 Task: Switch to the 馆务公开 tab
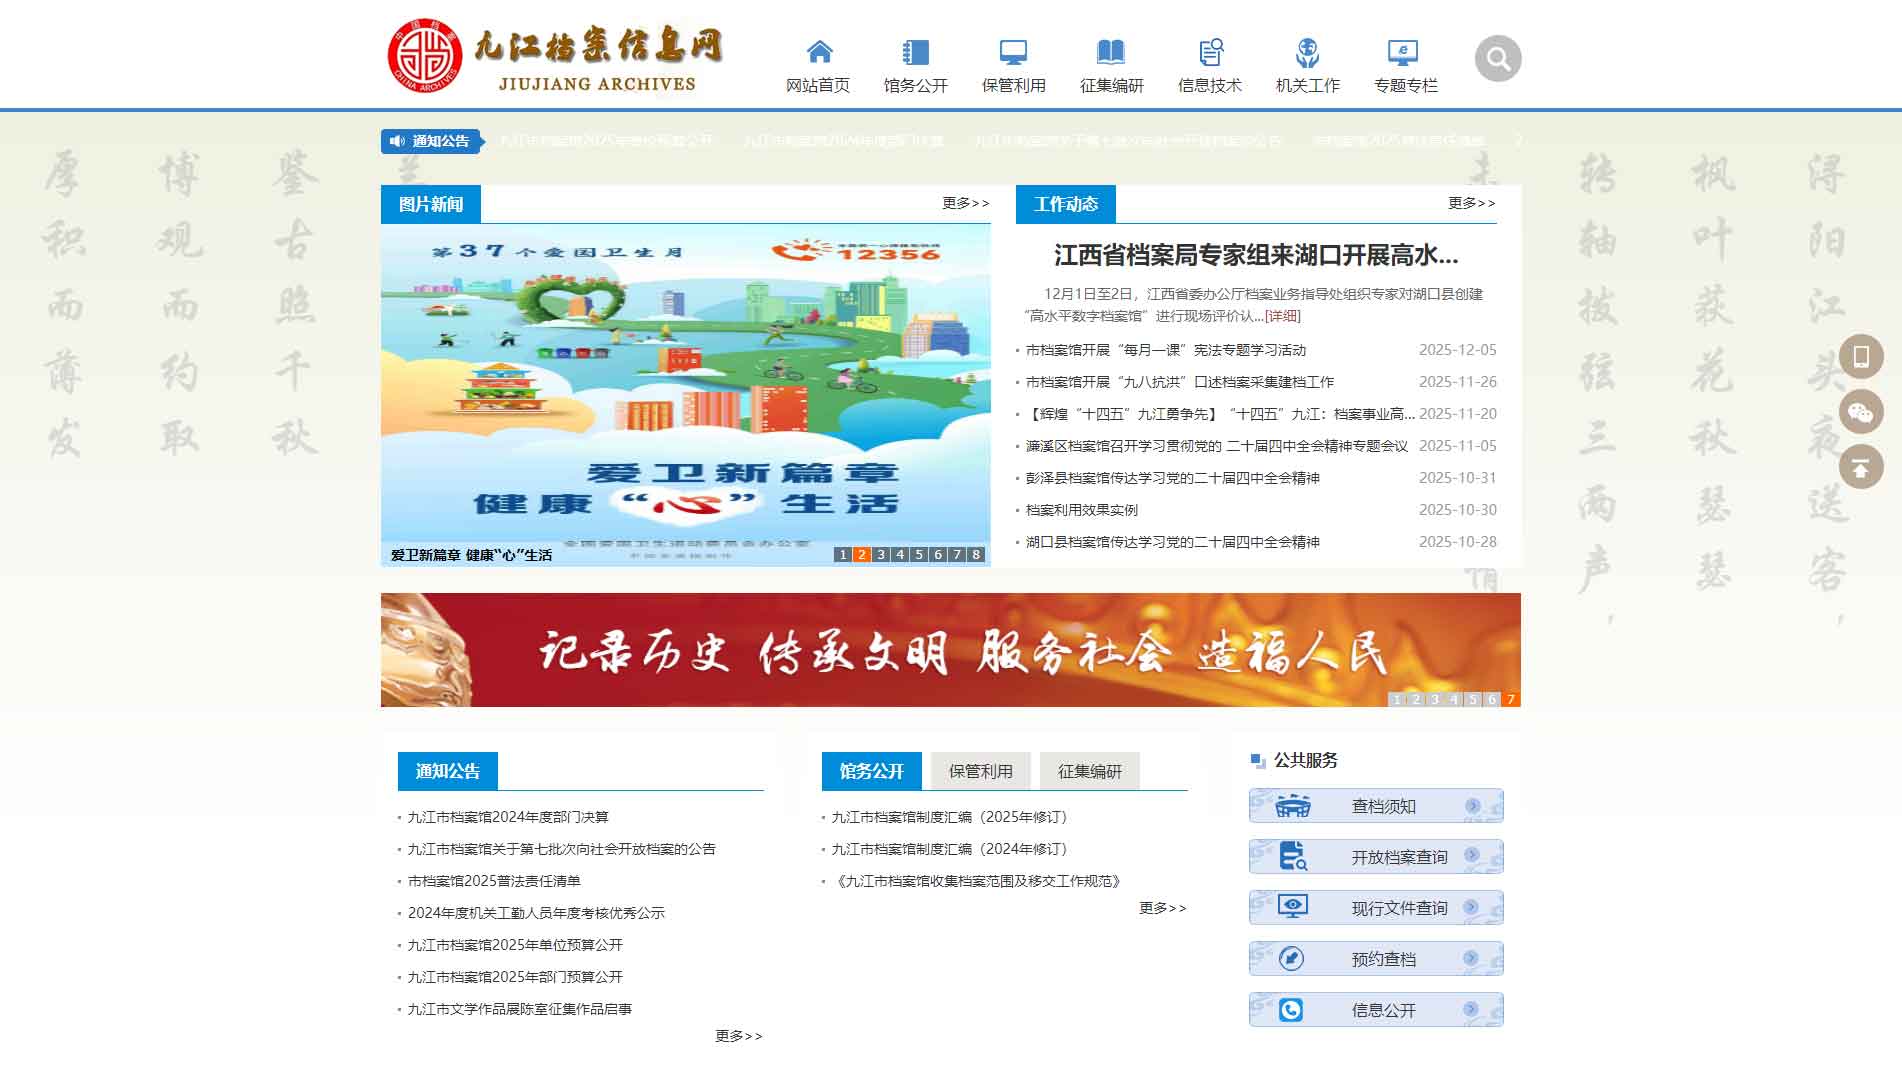[871, 771]
